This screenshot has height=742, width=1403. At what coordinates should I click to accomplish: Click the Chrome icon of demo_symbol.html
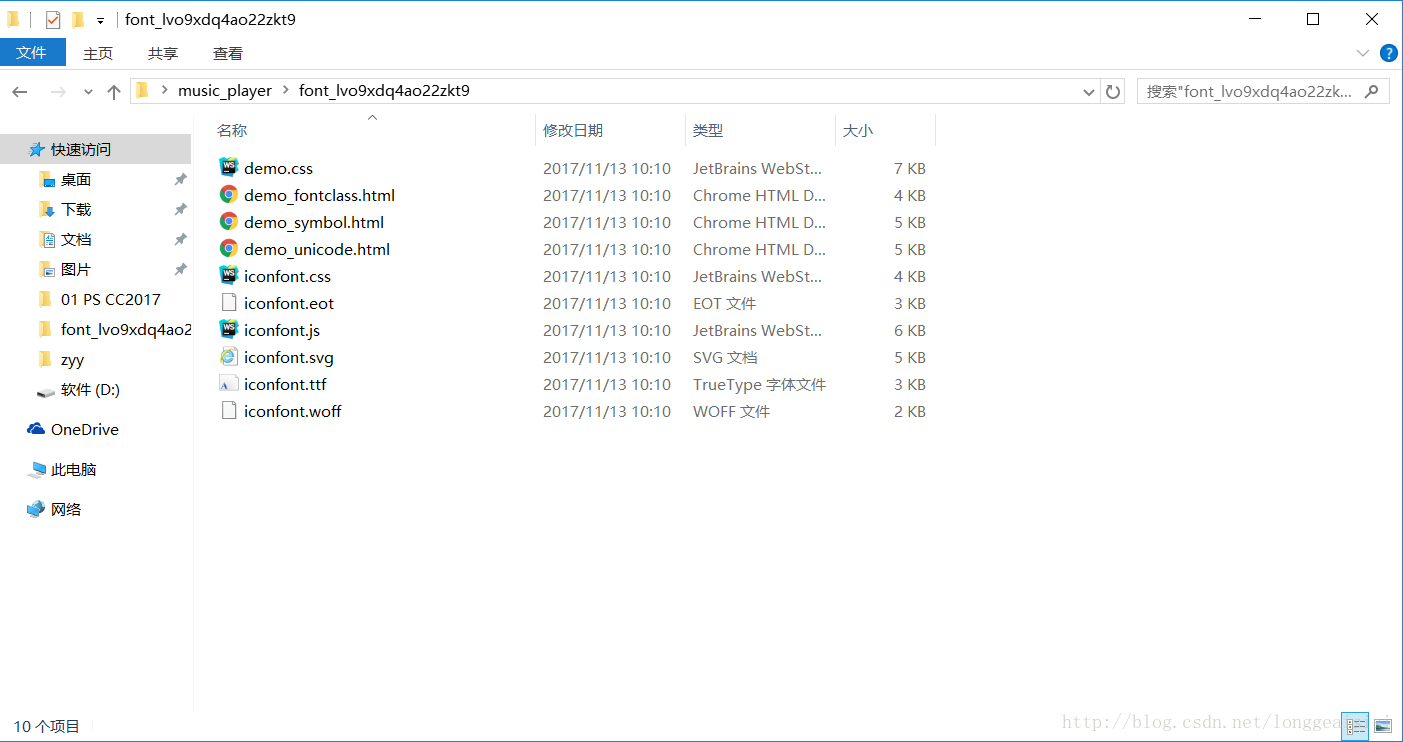click(229, 221)
